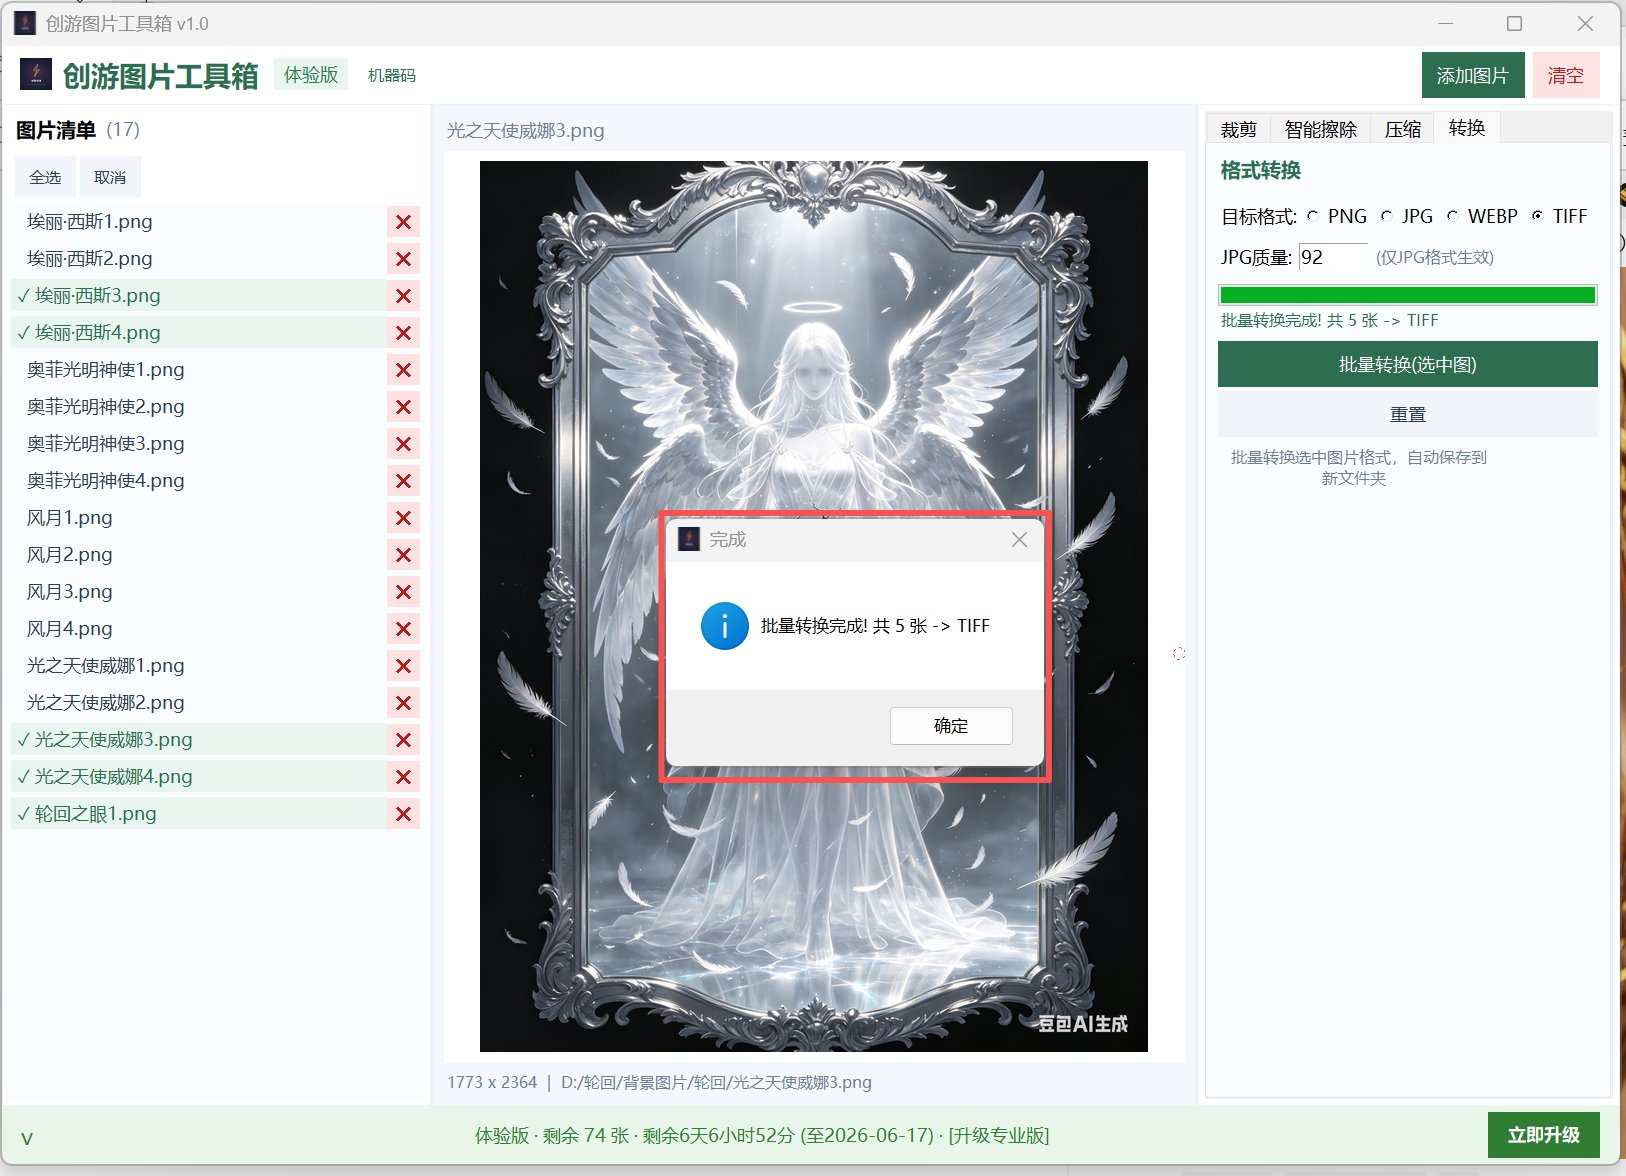Image resolution: width=1626 pixels, height=1176 pixels.
Task: Click the 批量转换(选中图) button
Action: pos(1407,364)
